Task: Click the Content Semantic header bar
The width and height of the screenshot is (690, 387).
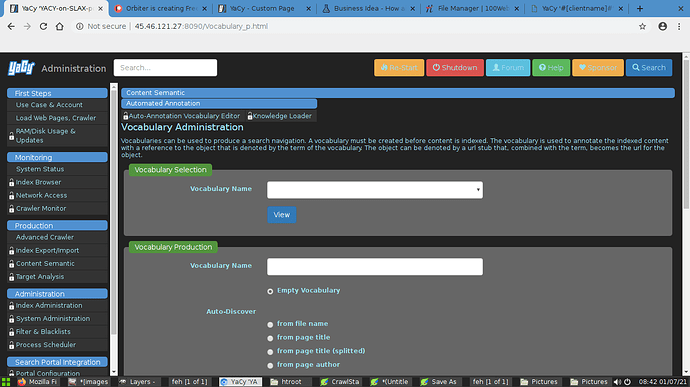Action: tap(398, 93)
